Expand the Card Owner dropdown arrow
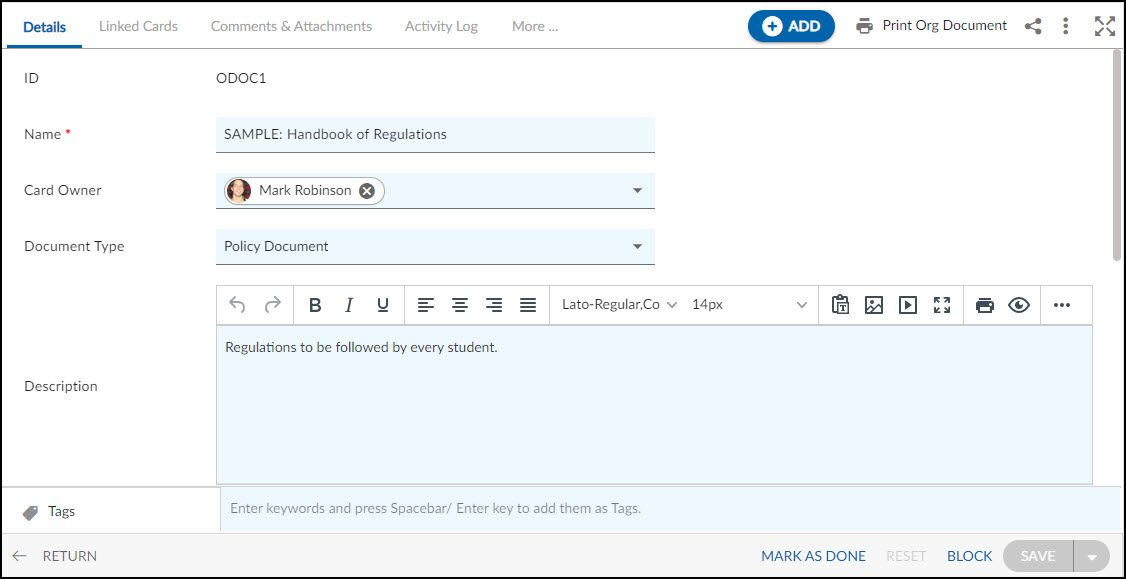 click(636, 190)
